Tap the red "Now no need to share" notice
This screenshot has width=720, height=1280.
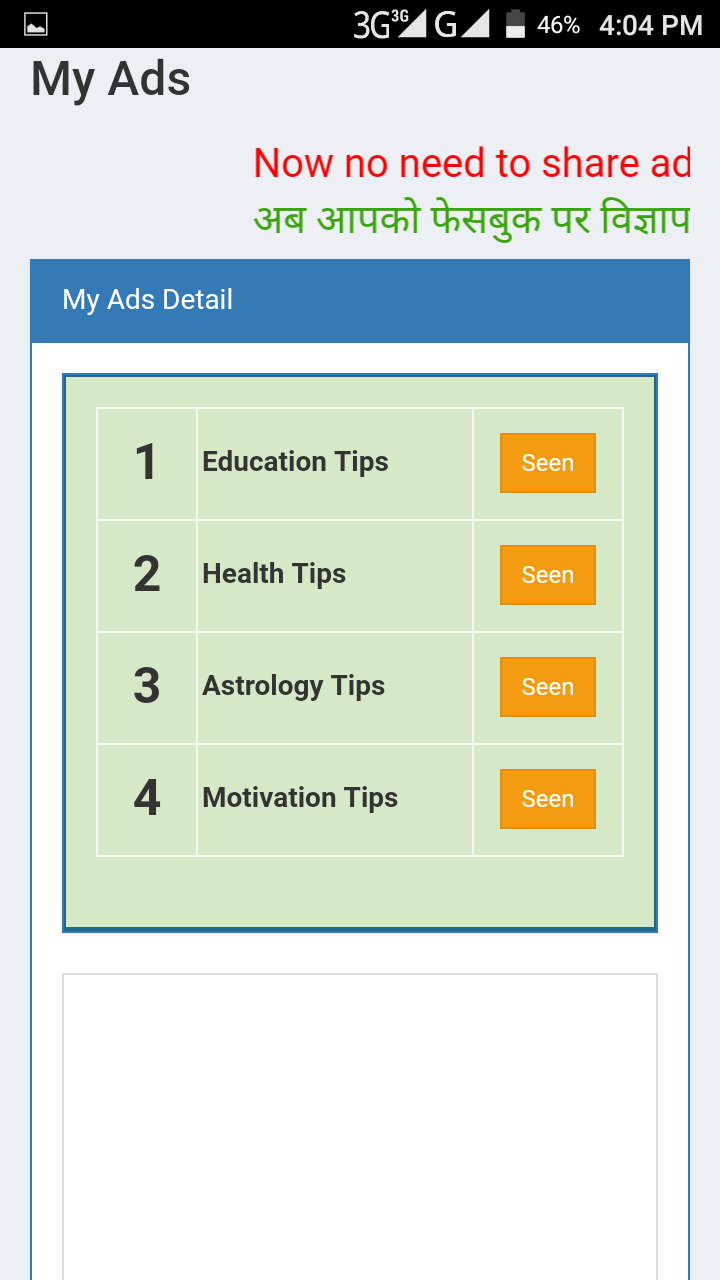click(471, 163)
